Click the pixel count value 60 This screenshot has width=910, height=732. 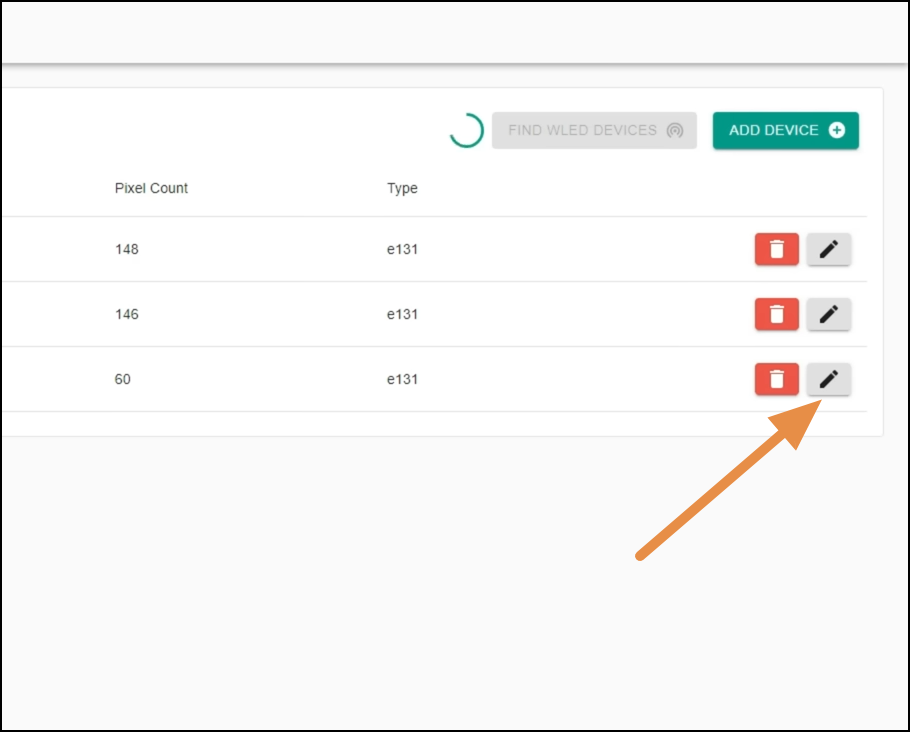coord(122,379)
